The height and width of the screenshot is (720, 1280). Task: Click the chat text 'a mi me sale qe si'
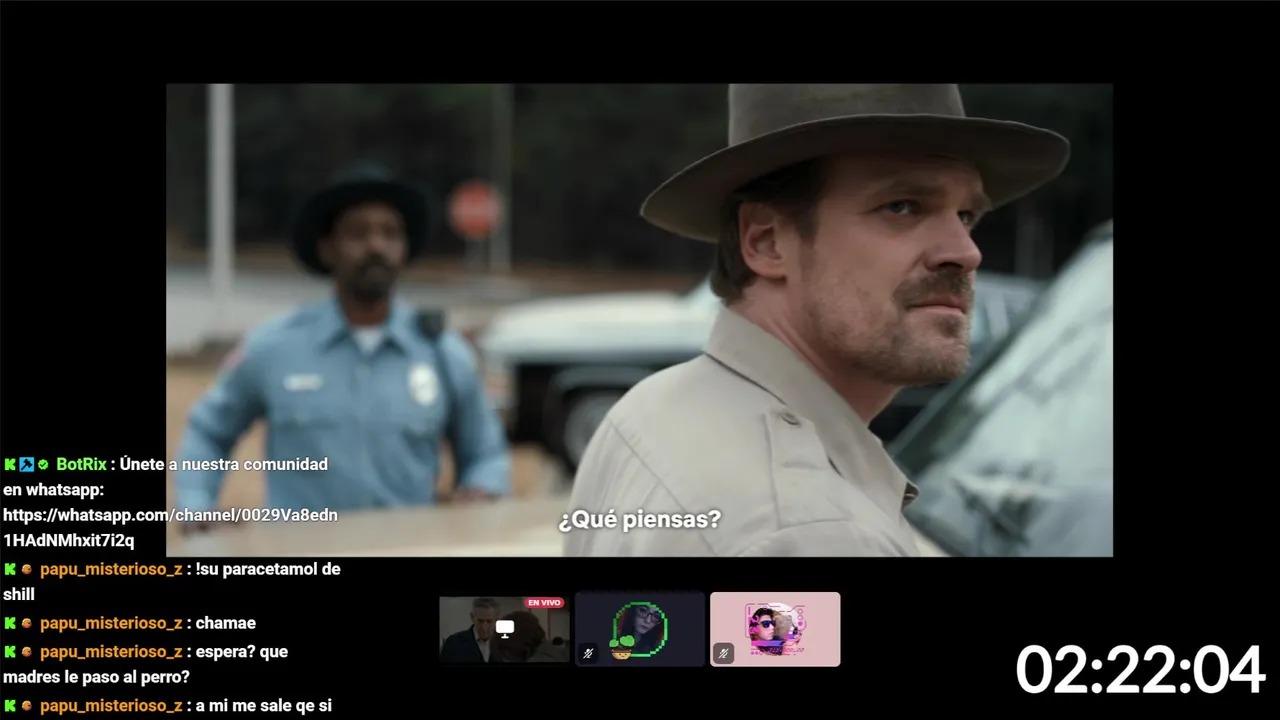pos(264,706)
